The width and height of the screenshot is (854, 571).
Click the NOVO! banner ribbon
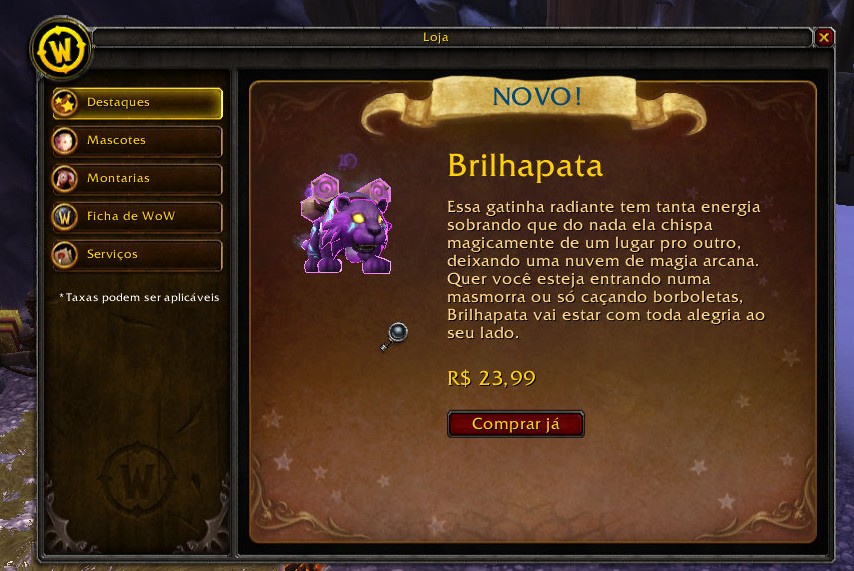click(536, 101)
